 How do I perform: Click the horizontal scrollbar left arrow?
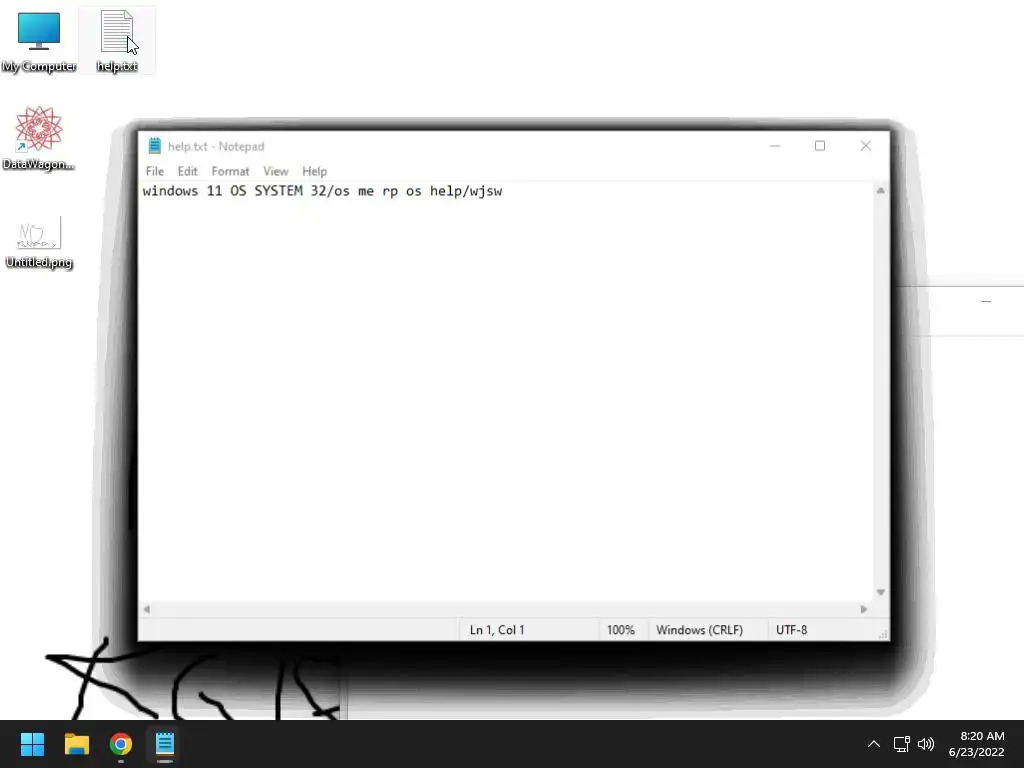[x=147, y=609]
